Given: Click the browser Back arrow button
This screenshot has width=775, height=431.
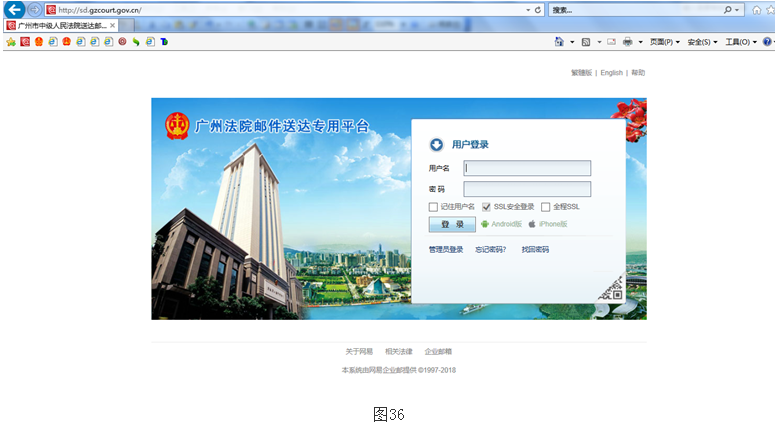Looking at the screenshot, I should (14, 9).
